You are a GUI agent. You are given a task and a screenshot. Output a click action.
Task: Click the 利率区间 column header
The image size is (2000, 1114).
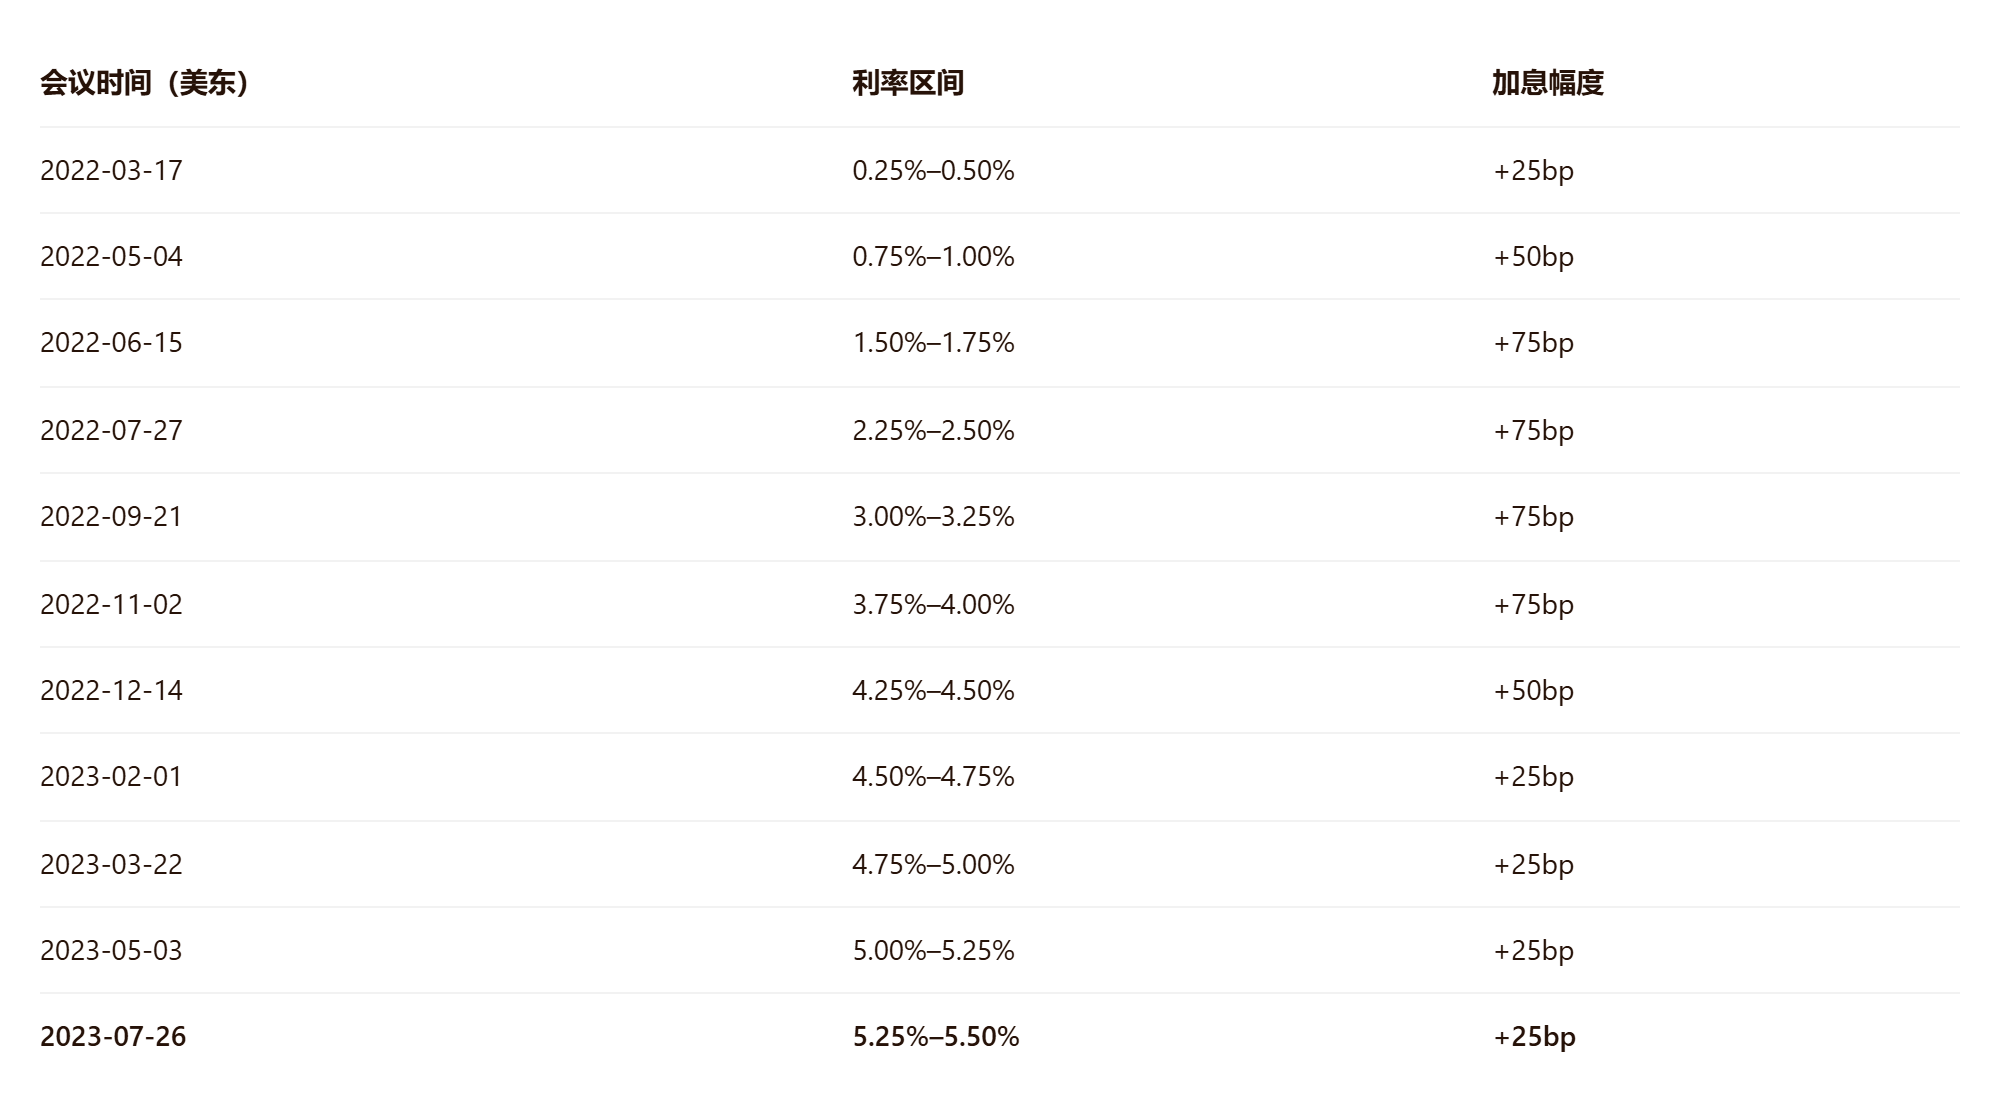[908, 83]
